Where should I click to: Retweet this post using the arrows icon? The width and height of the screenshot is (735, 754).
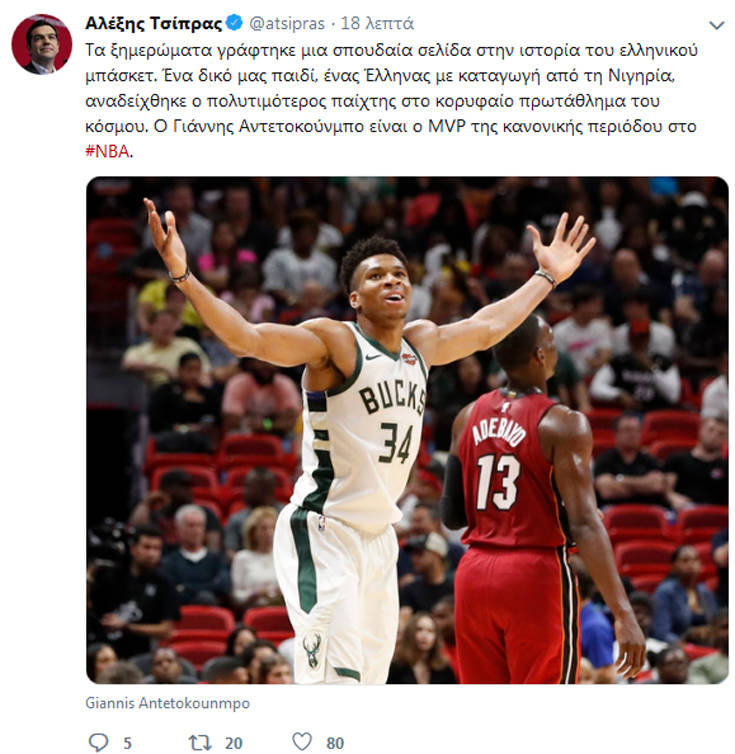pos(200,742)
